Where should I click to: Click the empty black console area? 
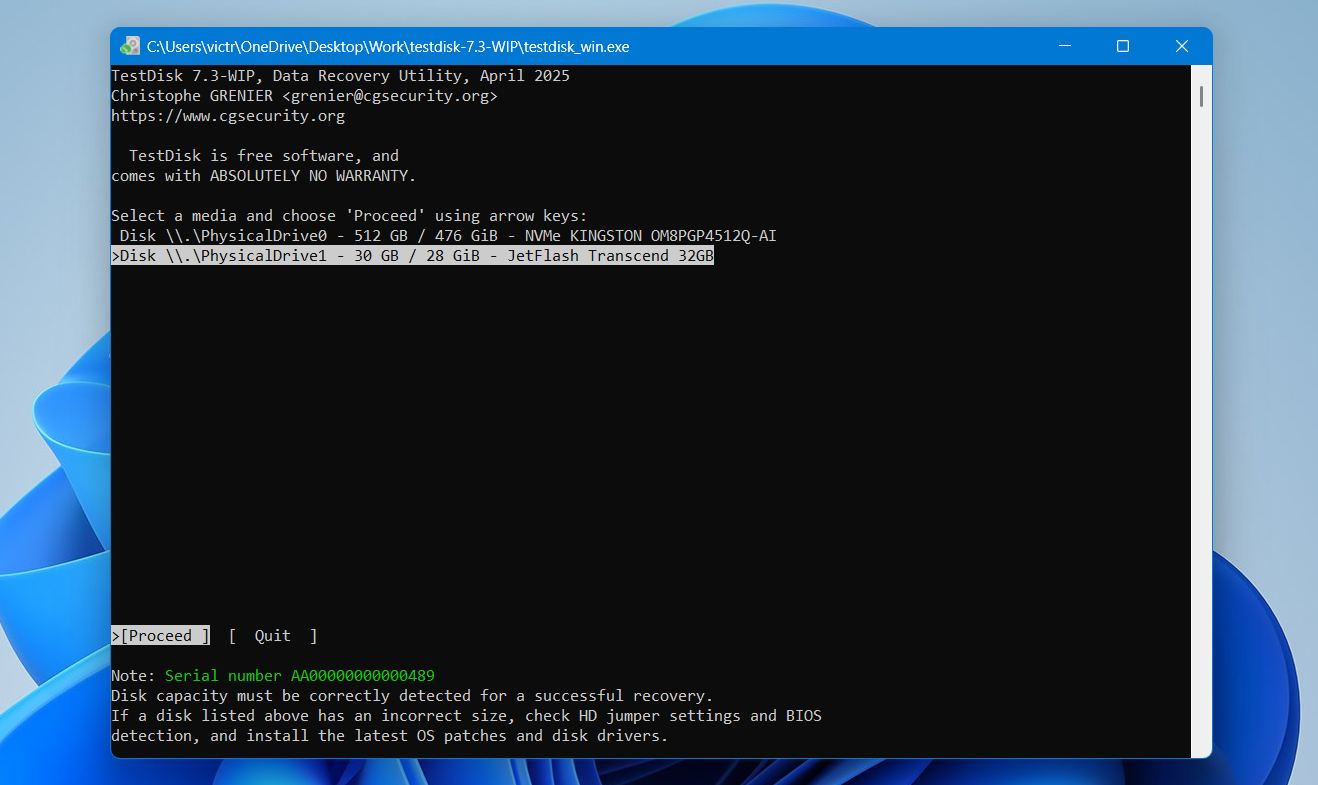click(650, 440)
